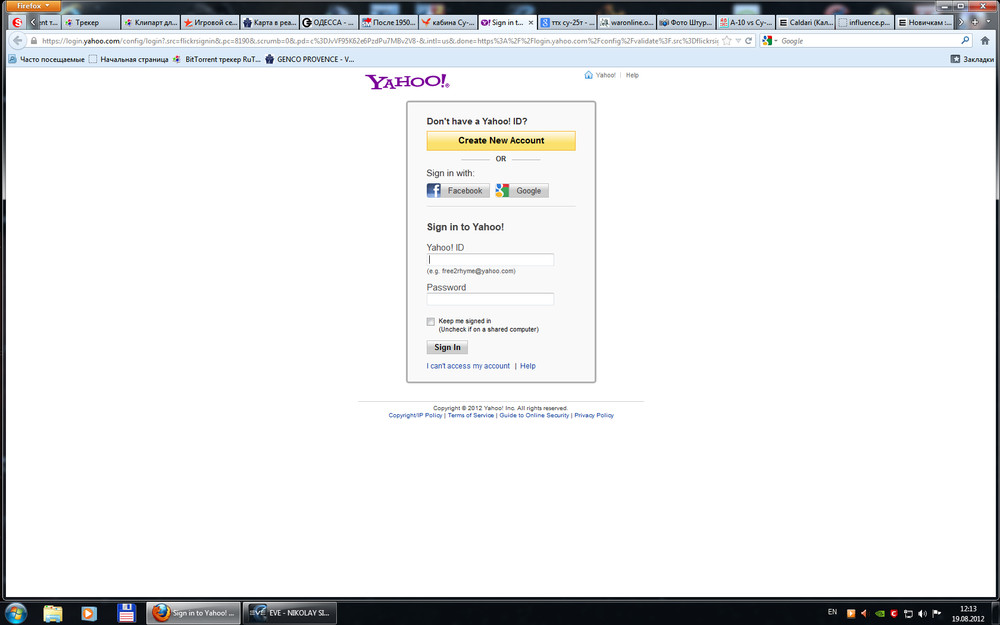1000x625 pixels.
Task: Close the Sign in to Yahoo tab
Action: (x=531, y=22)
